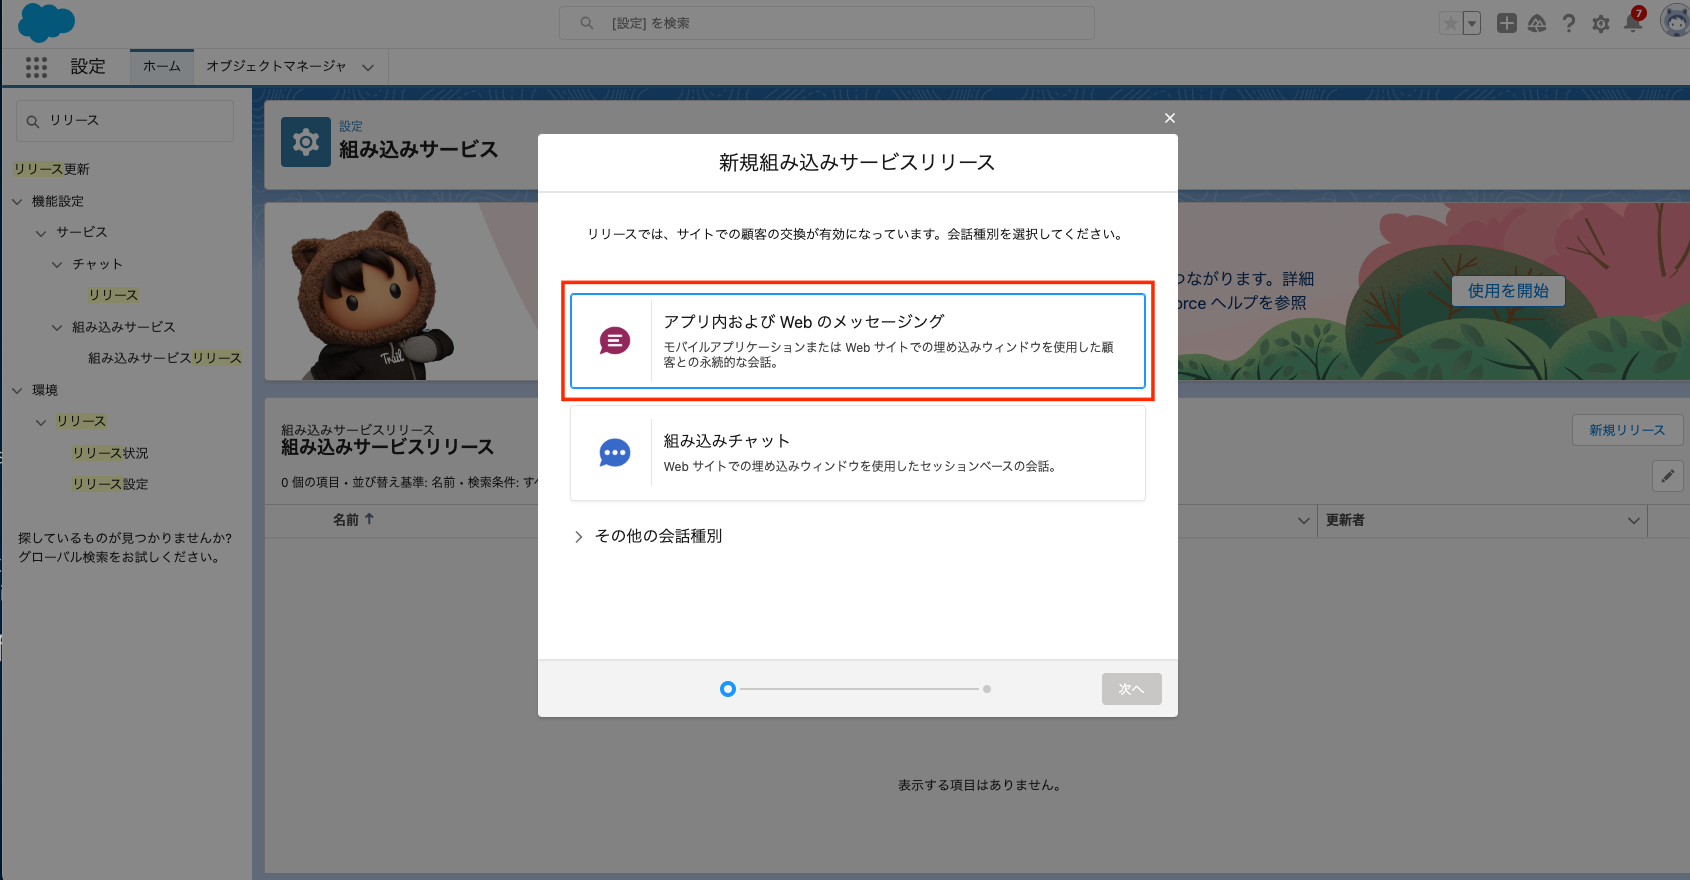
Task: Click the 次へ button
Action: point(1131,689)
